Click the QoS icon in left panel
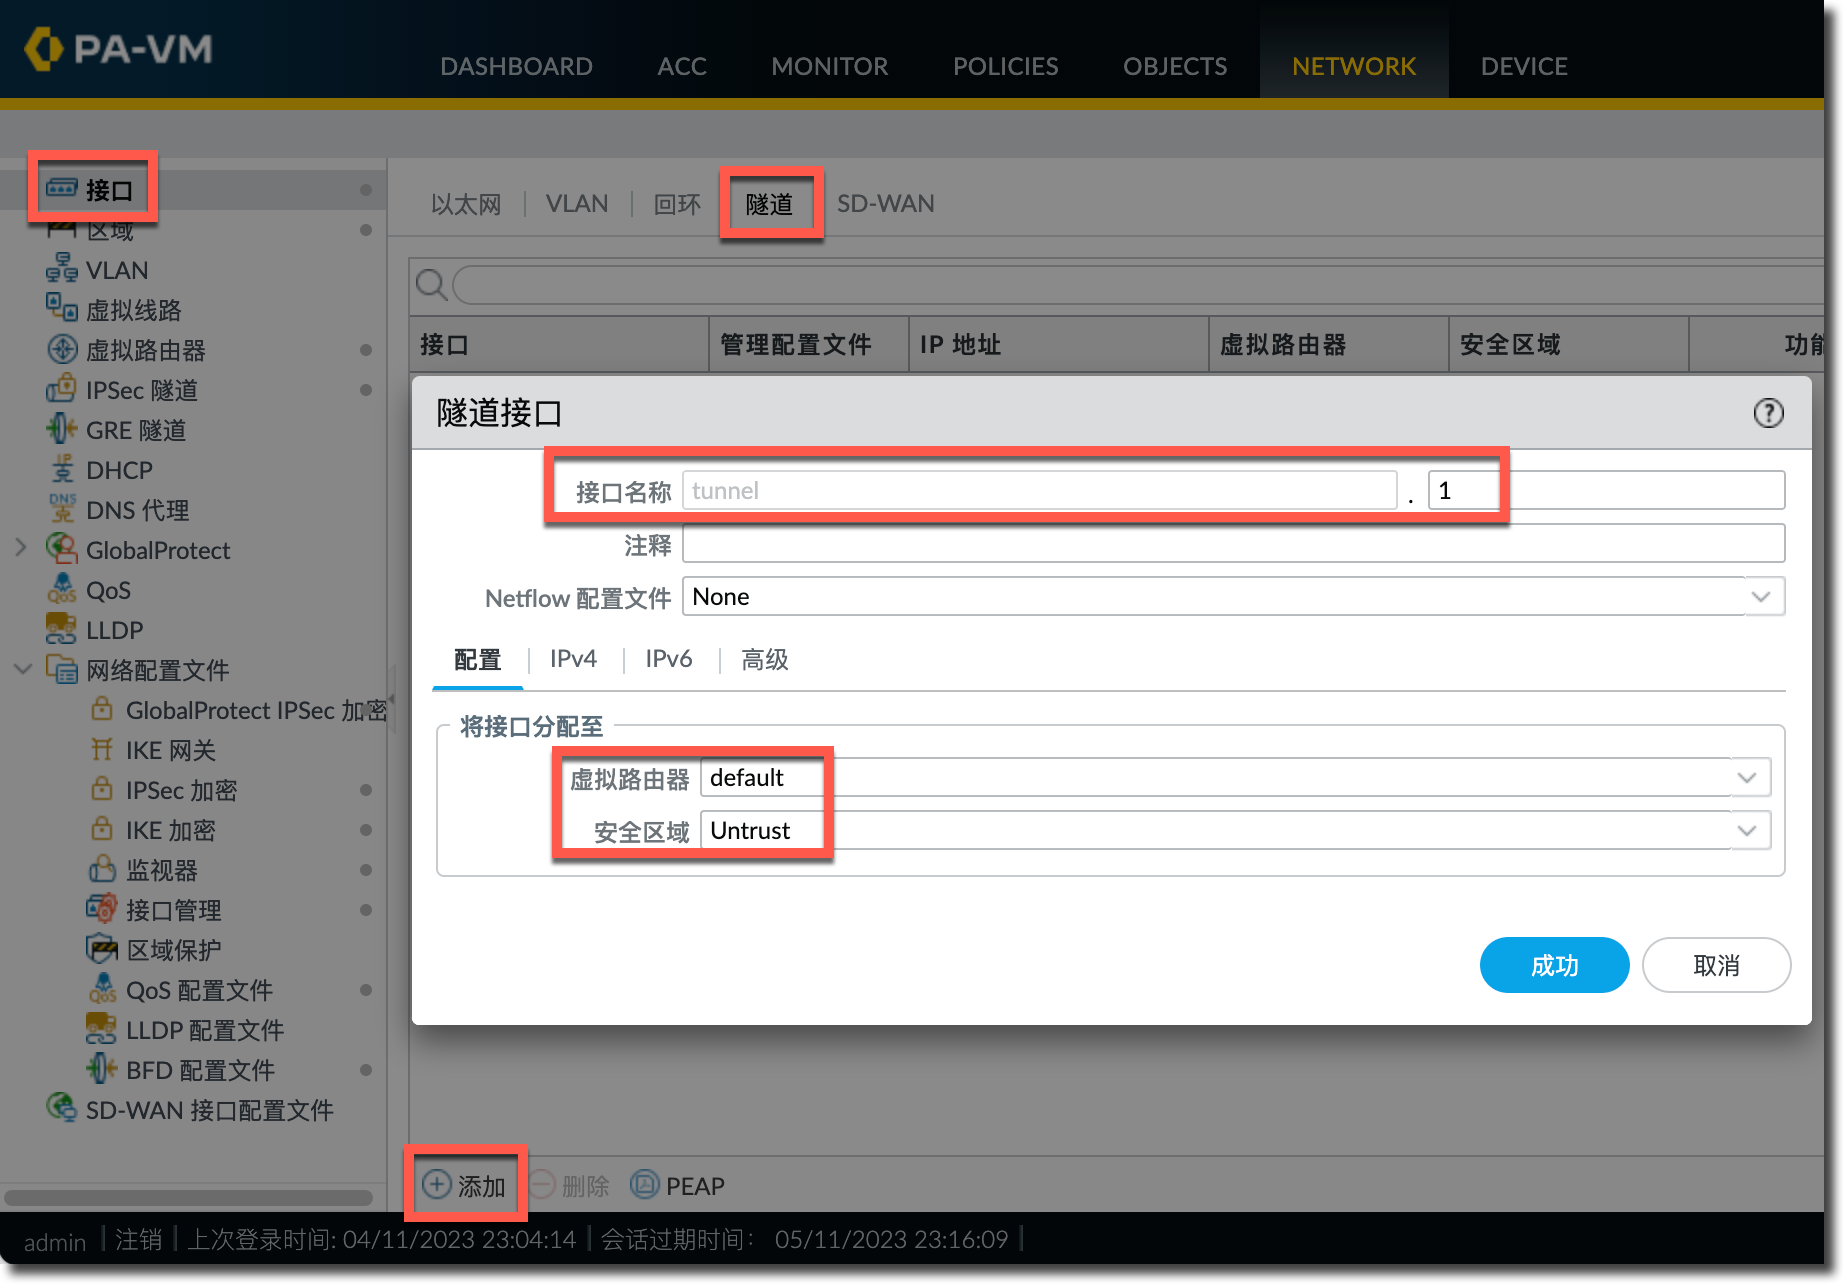 click(x=62, y=589)
